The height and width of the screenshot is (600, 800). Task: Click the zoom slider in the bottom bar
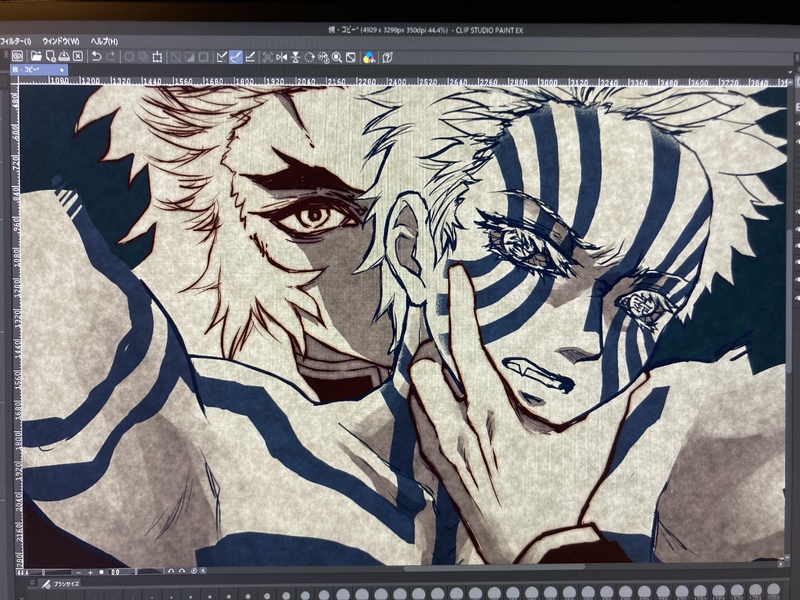[x=51, y=572]
